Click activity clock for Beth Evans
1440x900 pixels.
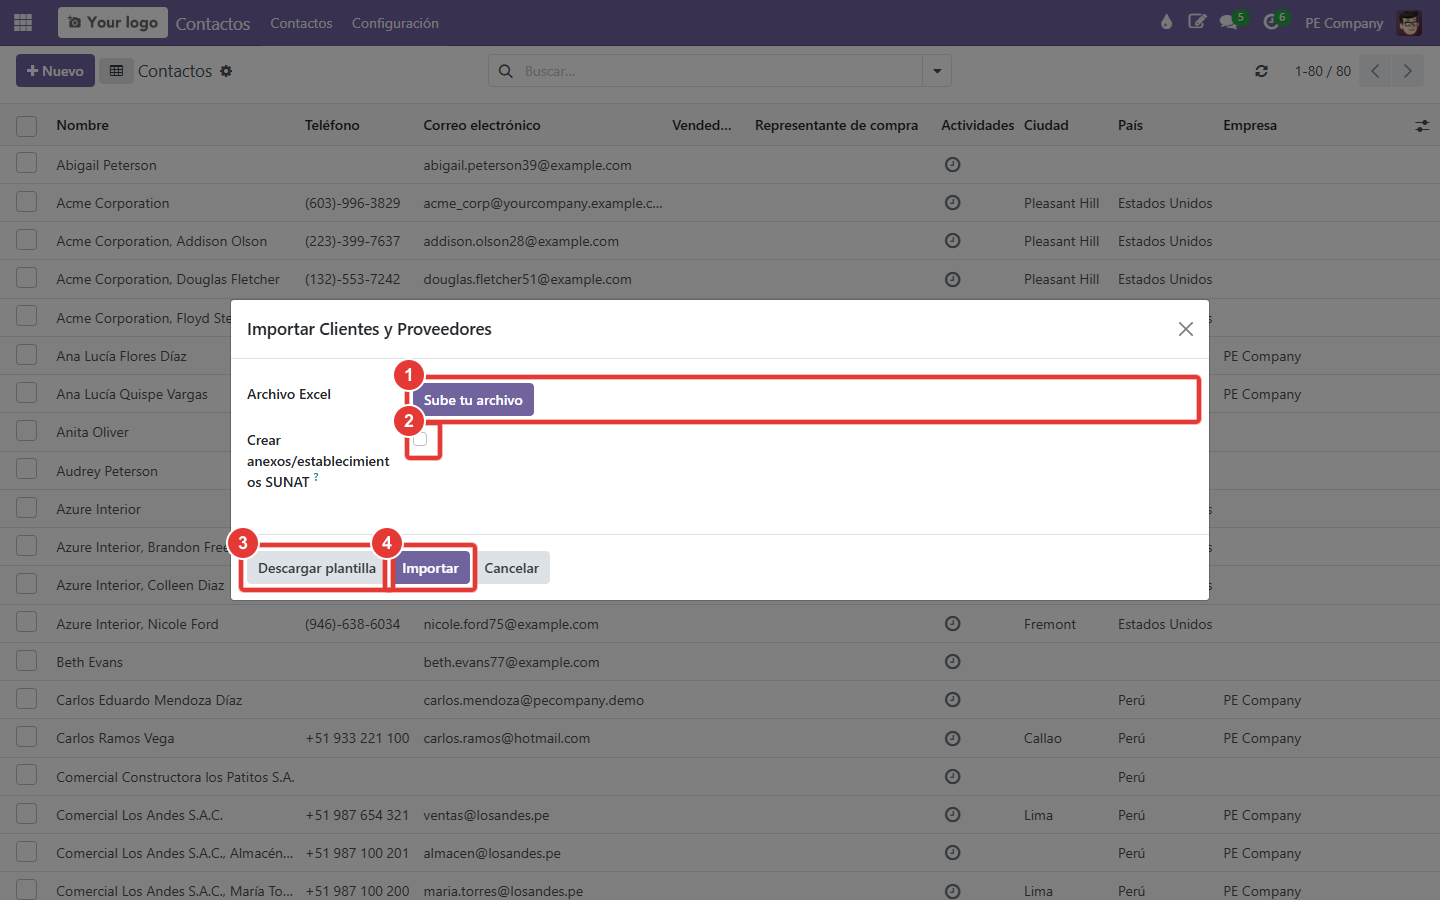click(953, 662)
